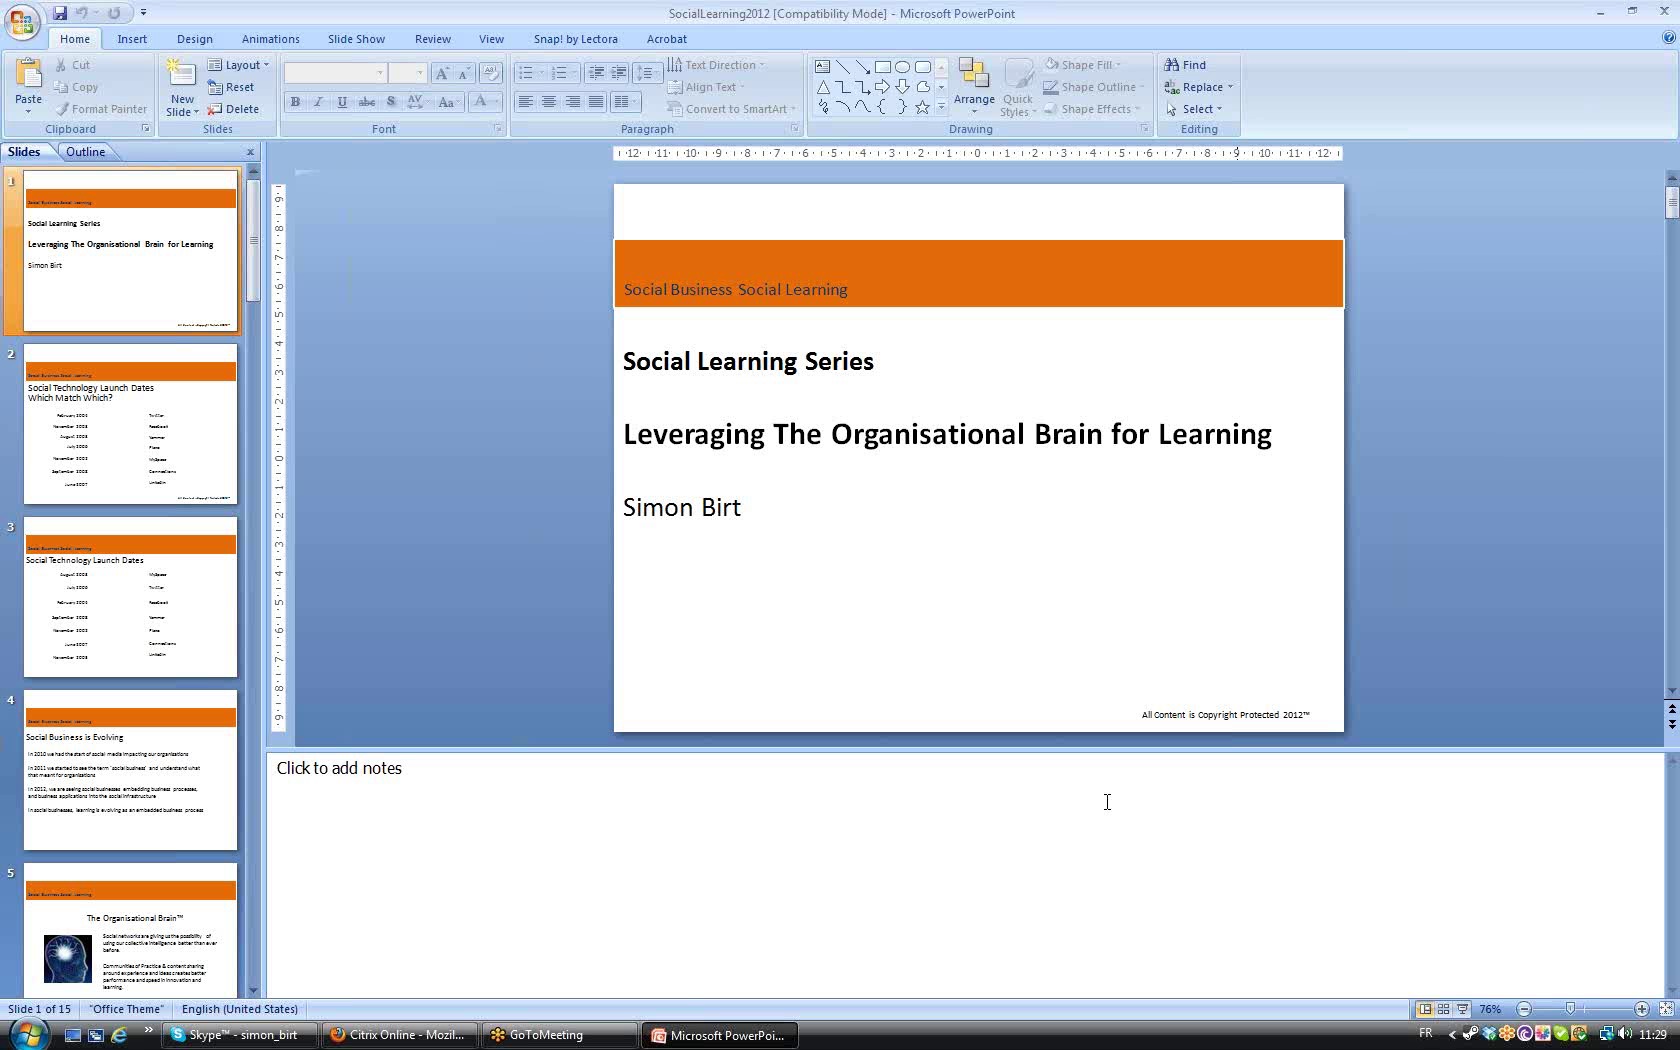Open the Arrange menu
The height and width of the screenshot is (1050, 1680).
(974, 87)
